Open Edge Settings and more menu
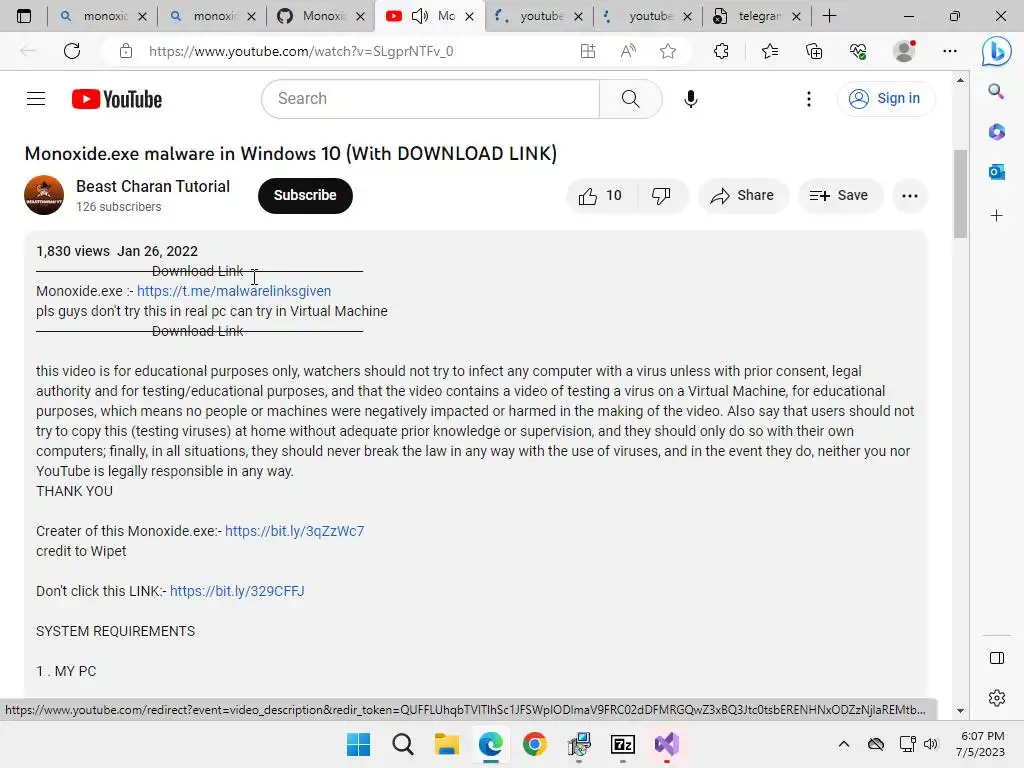This screenshot has width=1024, height=768. 950,51
